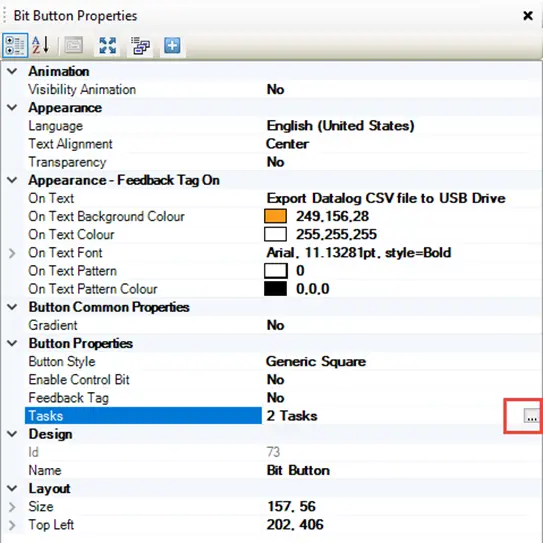
Task: Collapse the Animation category
Action: click(x=12, y=71)
